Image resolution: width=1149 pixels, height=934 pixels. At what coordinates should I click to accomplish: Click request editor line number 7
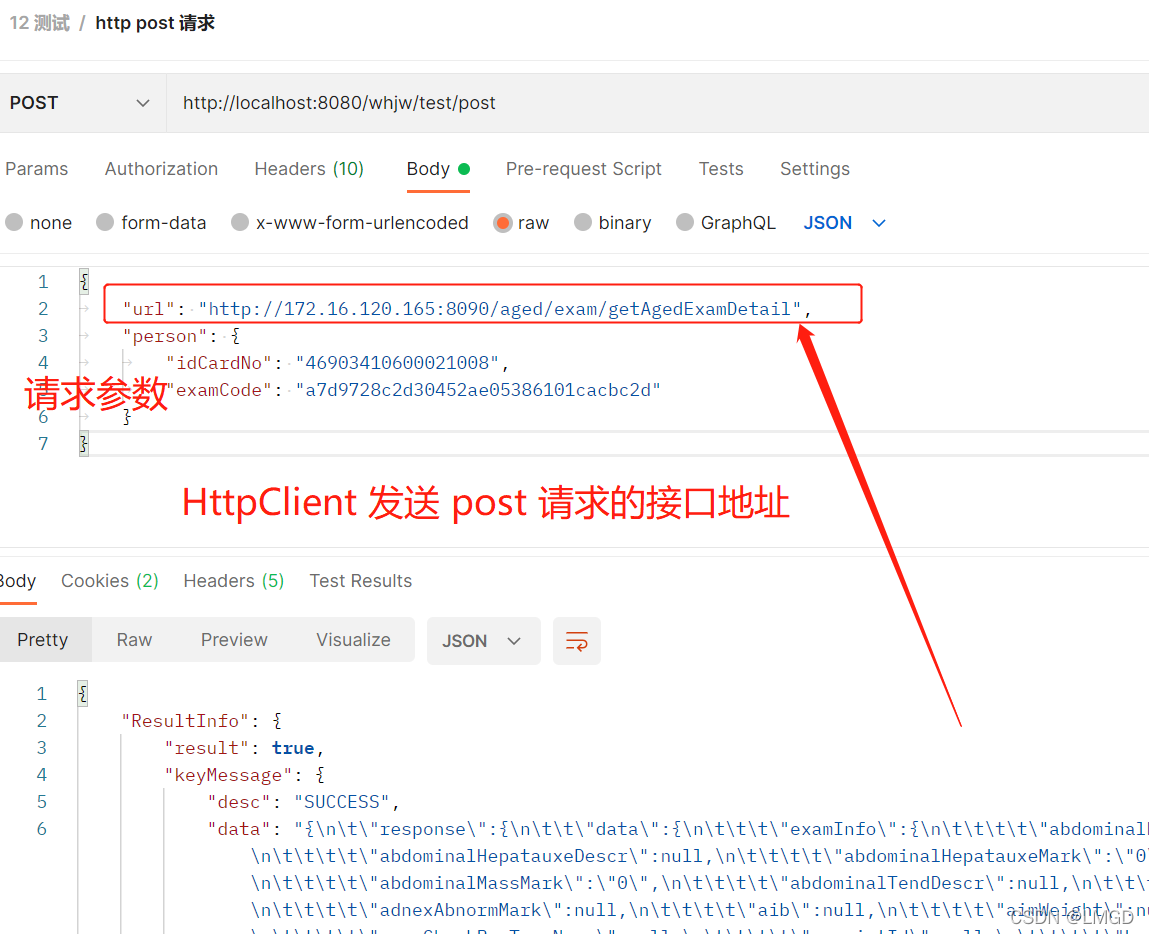(x=43, y=444)
